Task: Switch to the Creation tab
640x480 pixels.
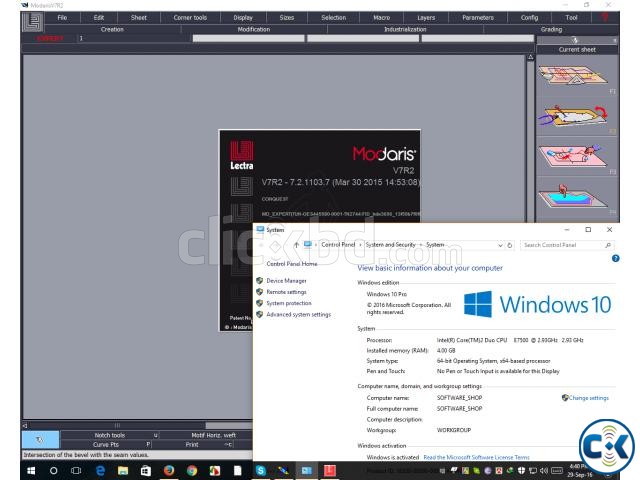Action: tap(112, 29)
